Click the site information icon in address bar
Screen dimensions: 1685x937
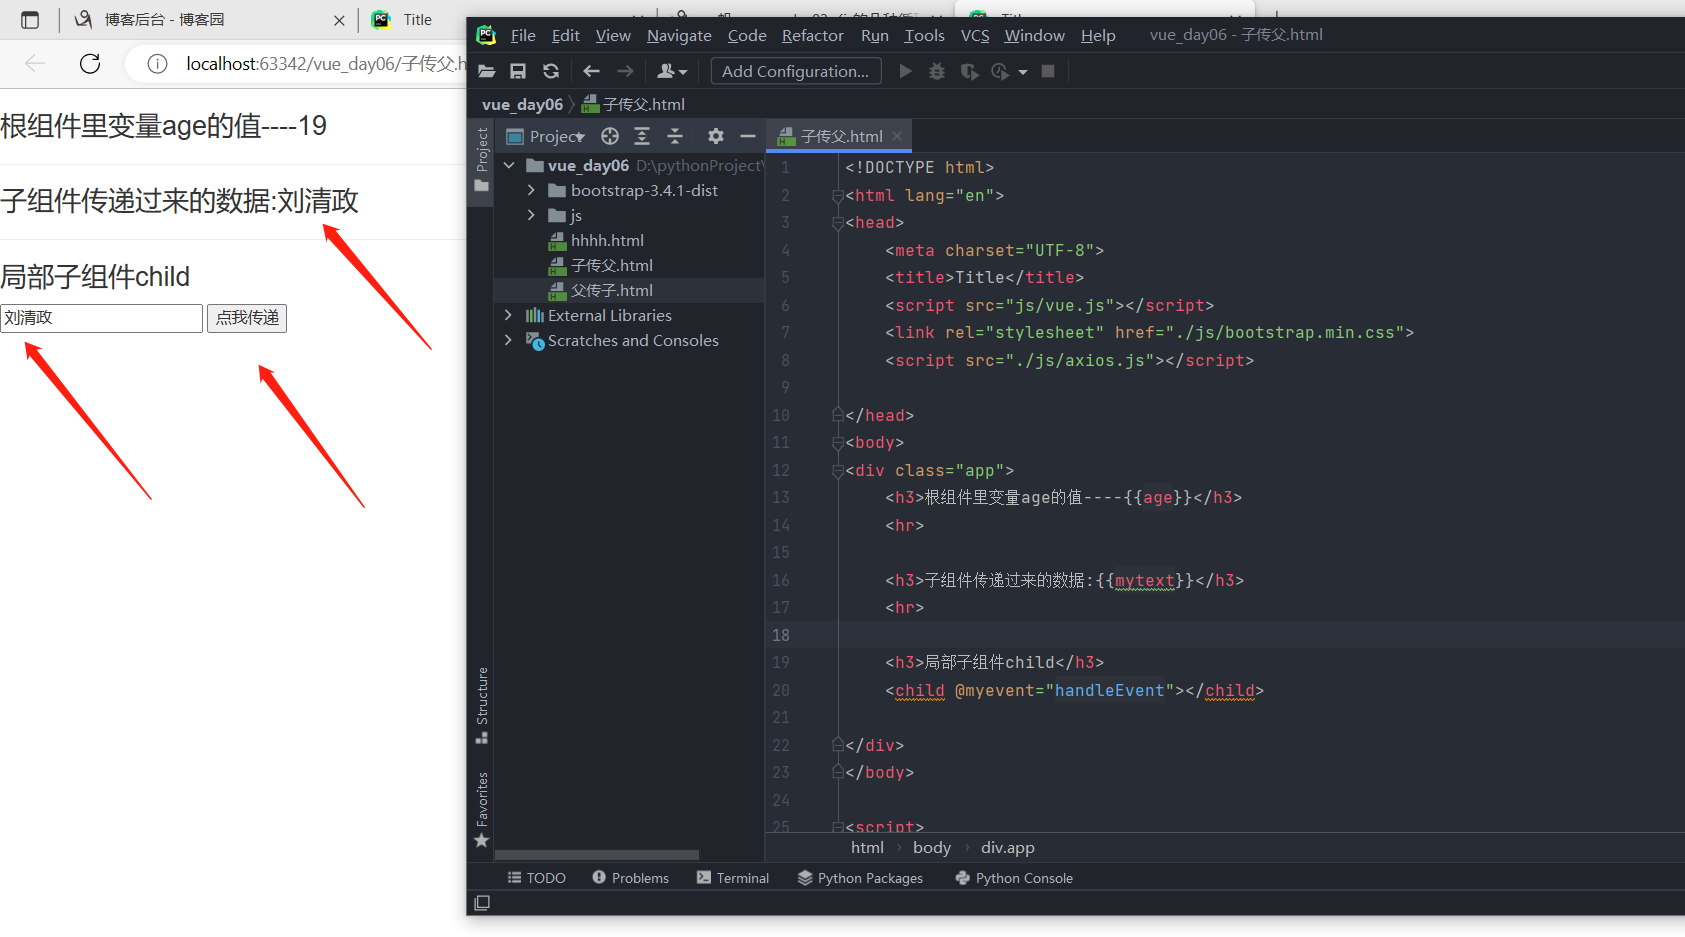[157, 64]
